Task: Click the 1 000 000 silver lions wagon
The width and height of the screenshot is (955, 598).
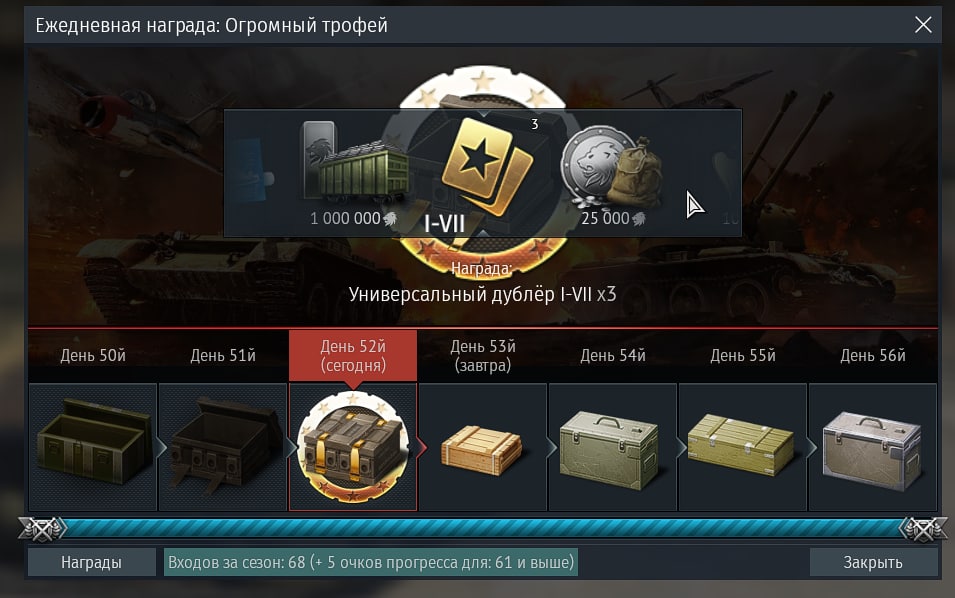Action: 354,161
